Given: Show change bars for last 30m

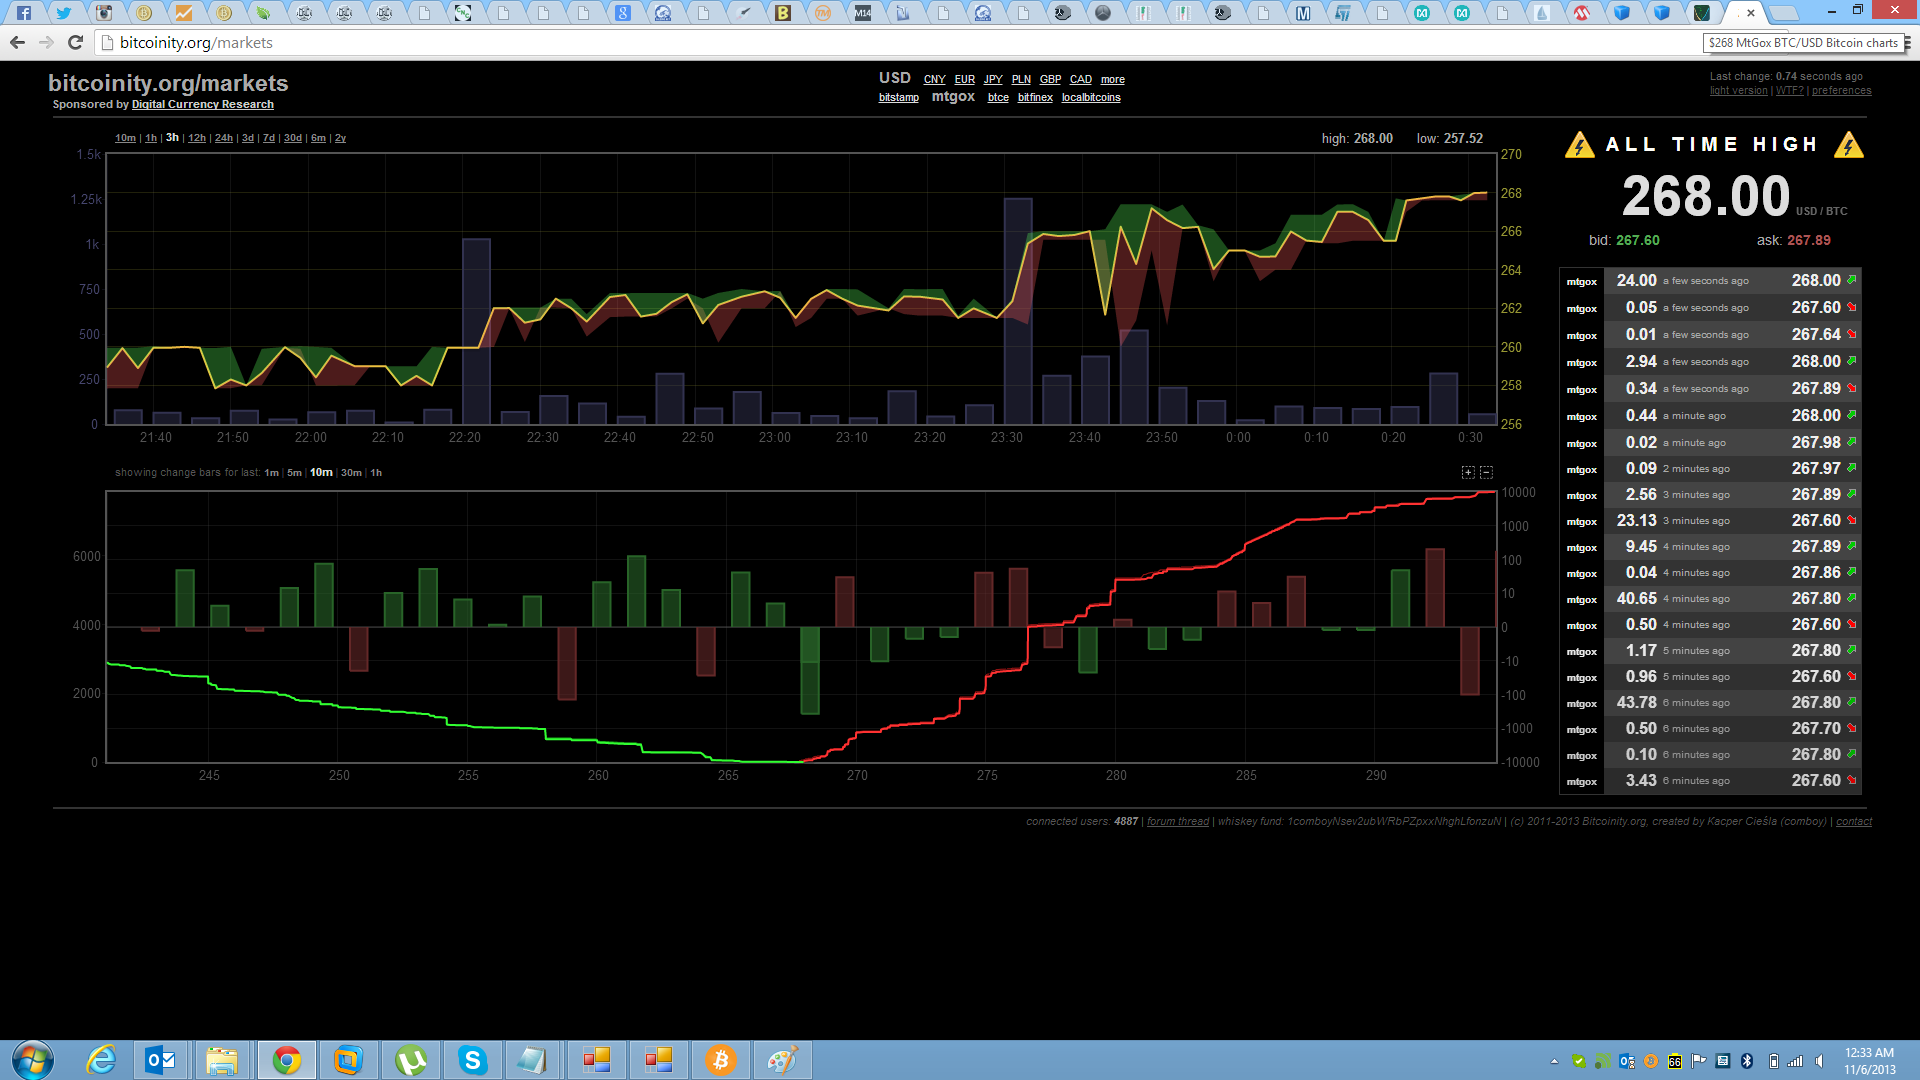Looking at the screenshot, I should pos(351,473).
